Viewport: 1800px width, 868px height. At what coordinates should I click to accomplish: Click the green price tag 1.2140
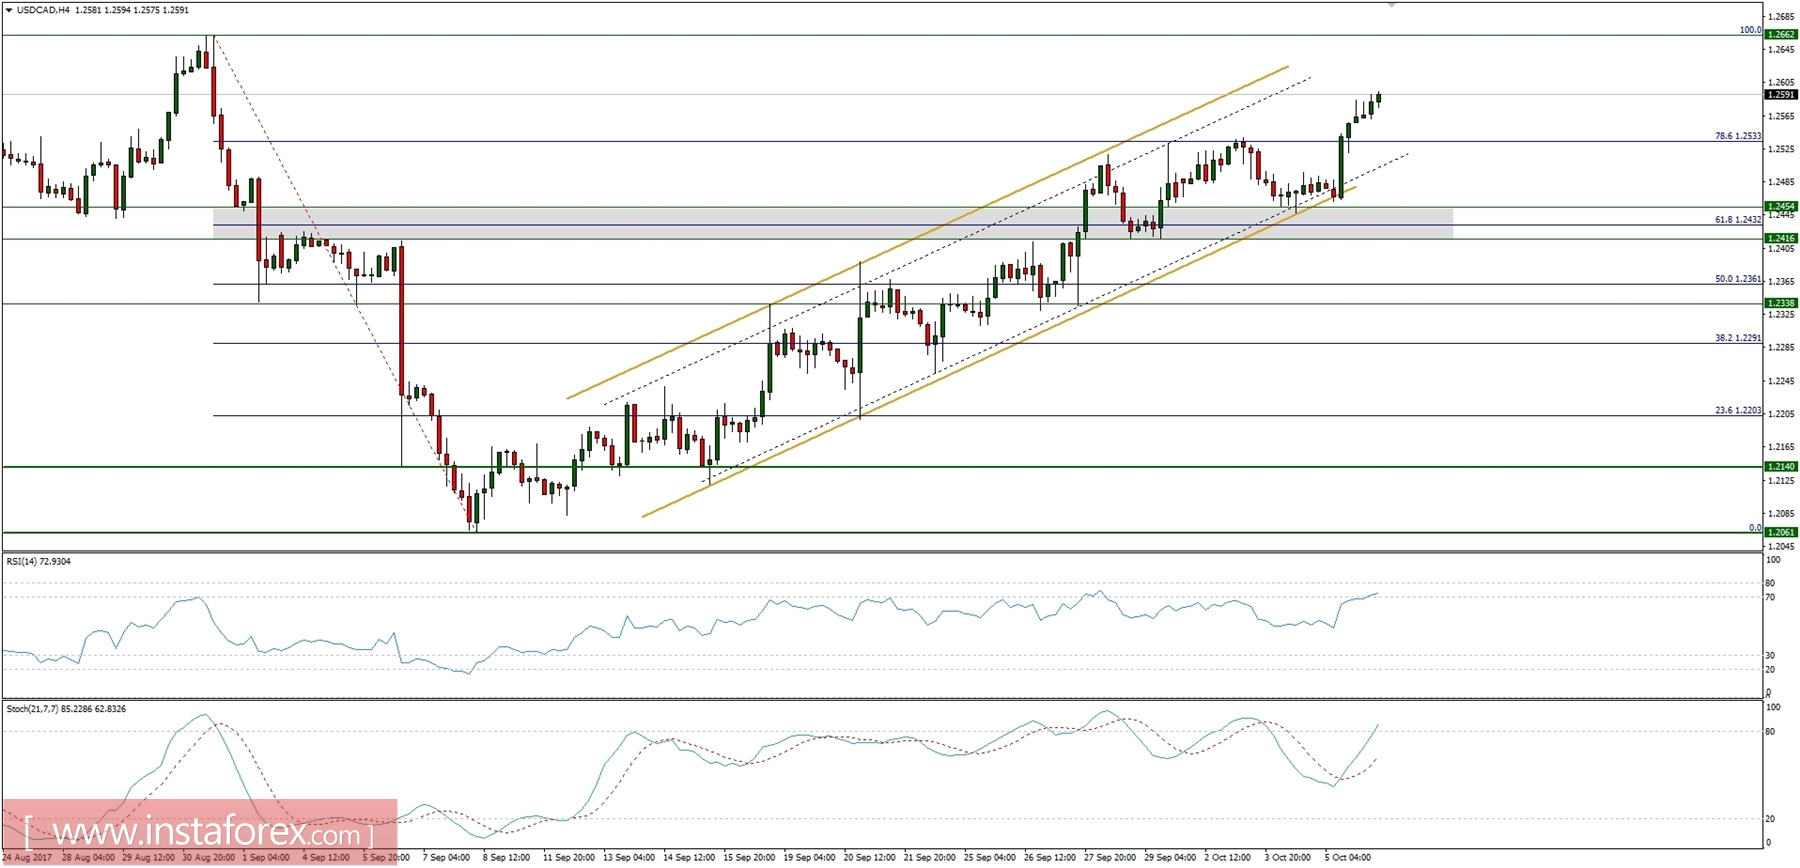(1781, 467)
